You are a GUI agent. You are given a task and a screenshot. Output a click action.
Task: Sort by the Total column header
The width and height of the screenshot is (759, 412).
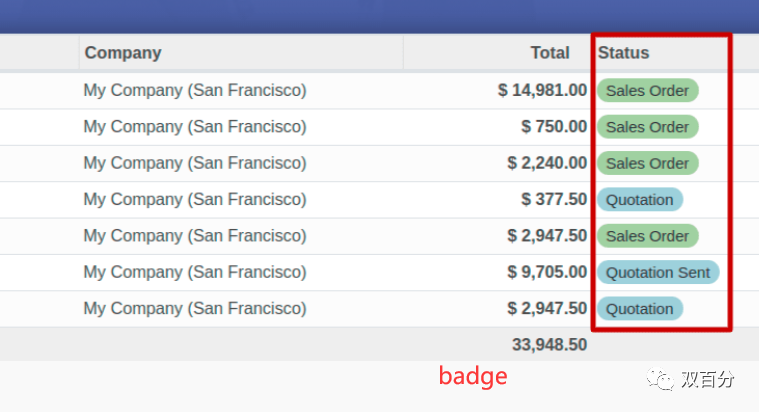550,53
